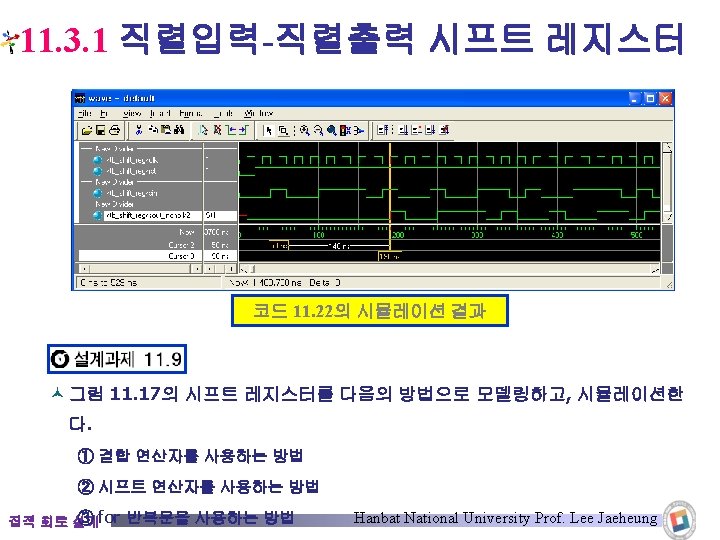Click the Zoom Full dark magnifier icon
The height and width of the screenshot is (540, 720).
332,130
